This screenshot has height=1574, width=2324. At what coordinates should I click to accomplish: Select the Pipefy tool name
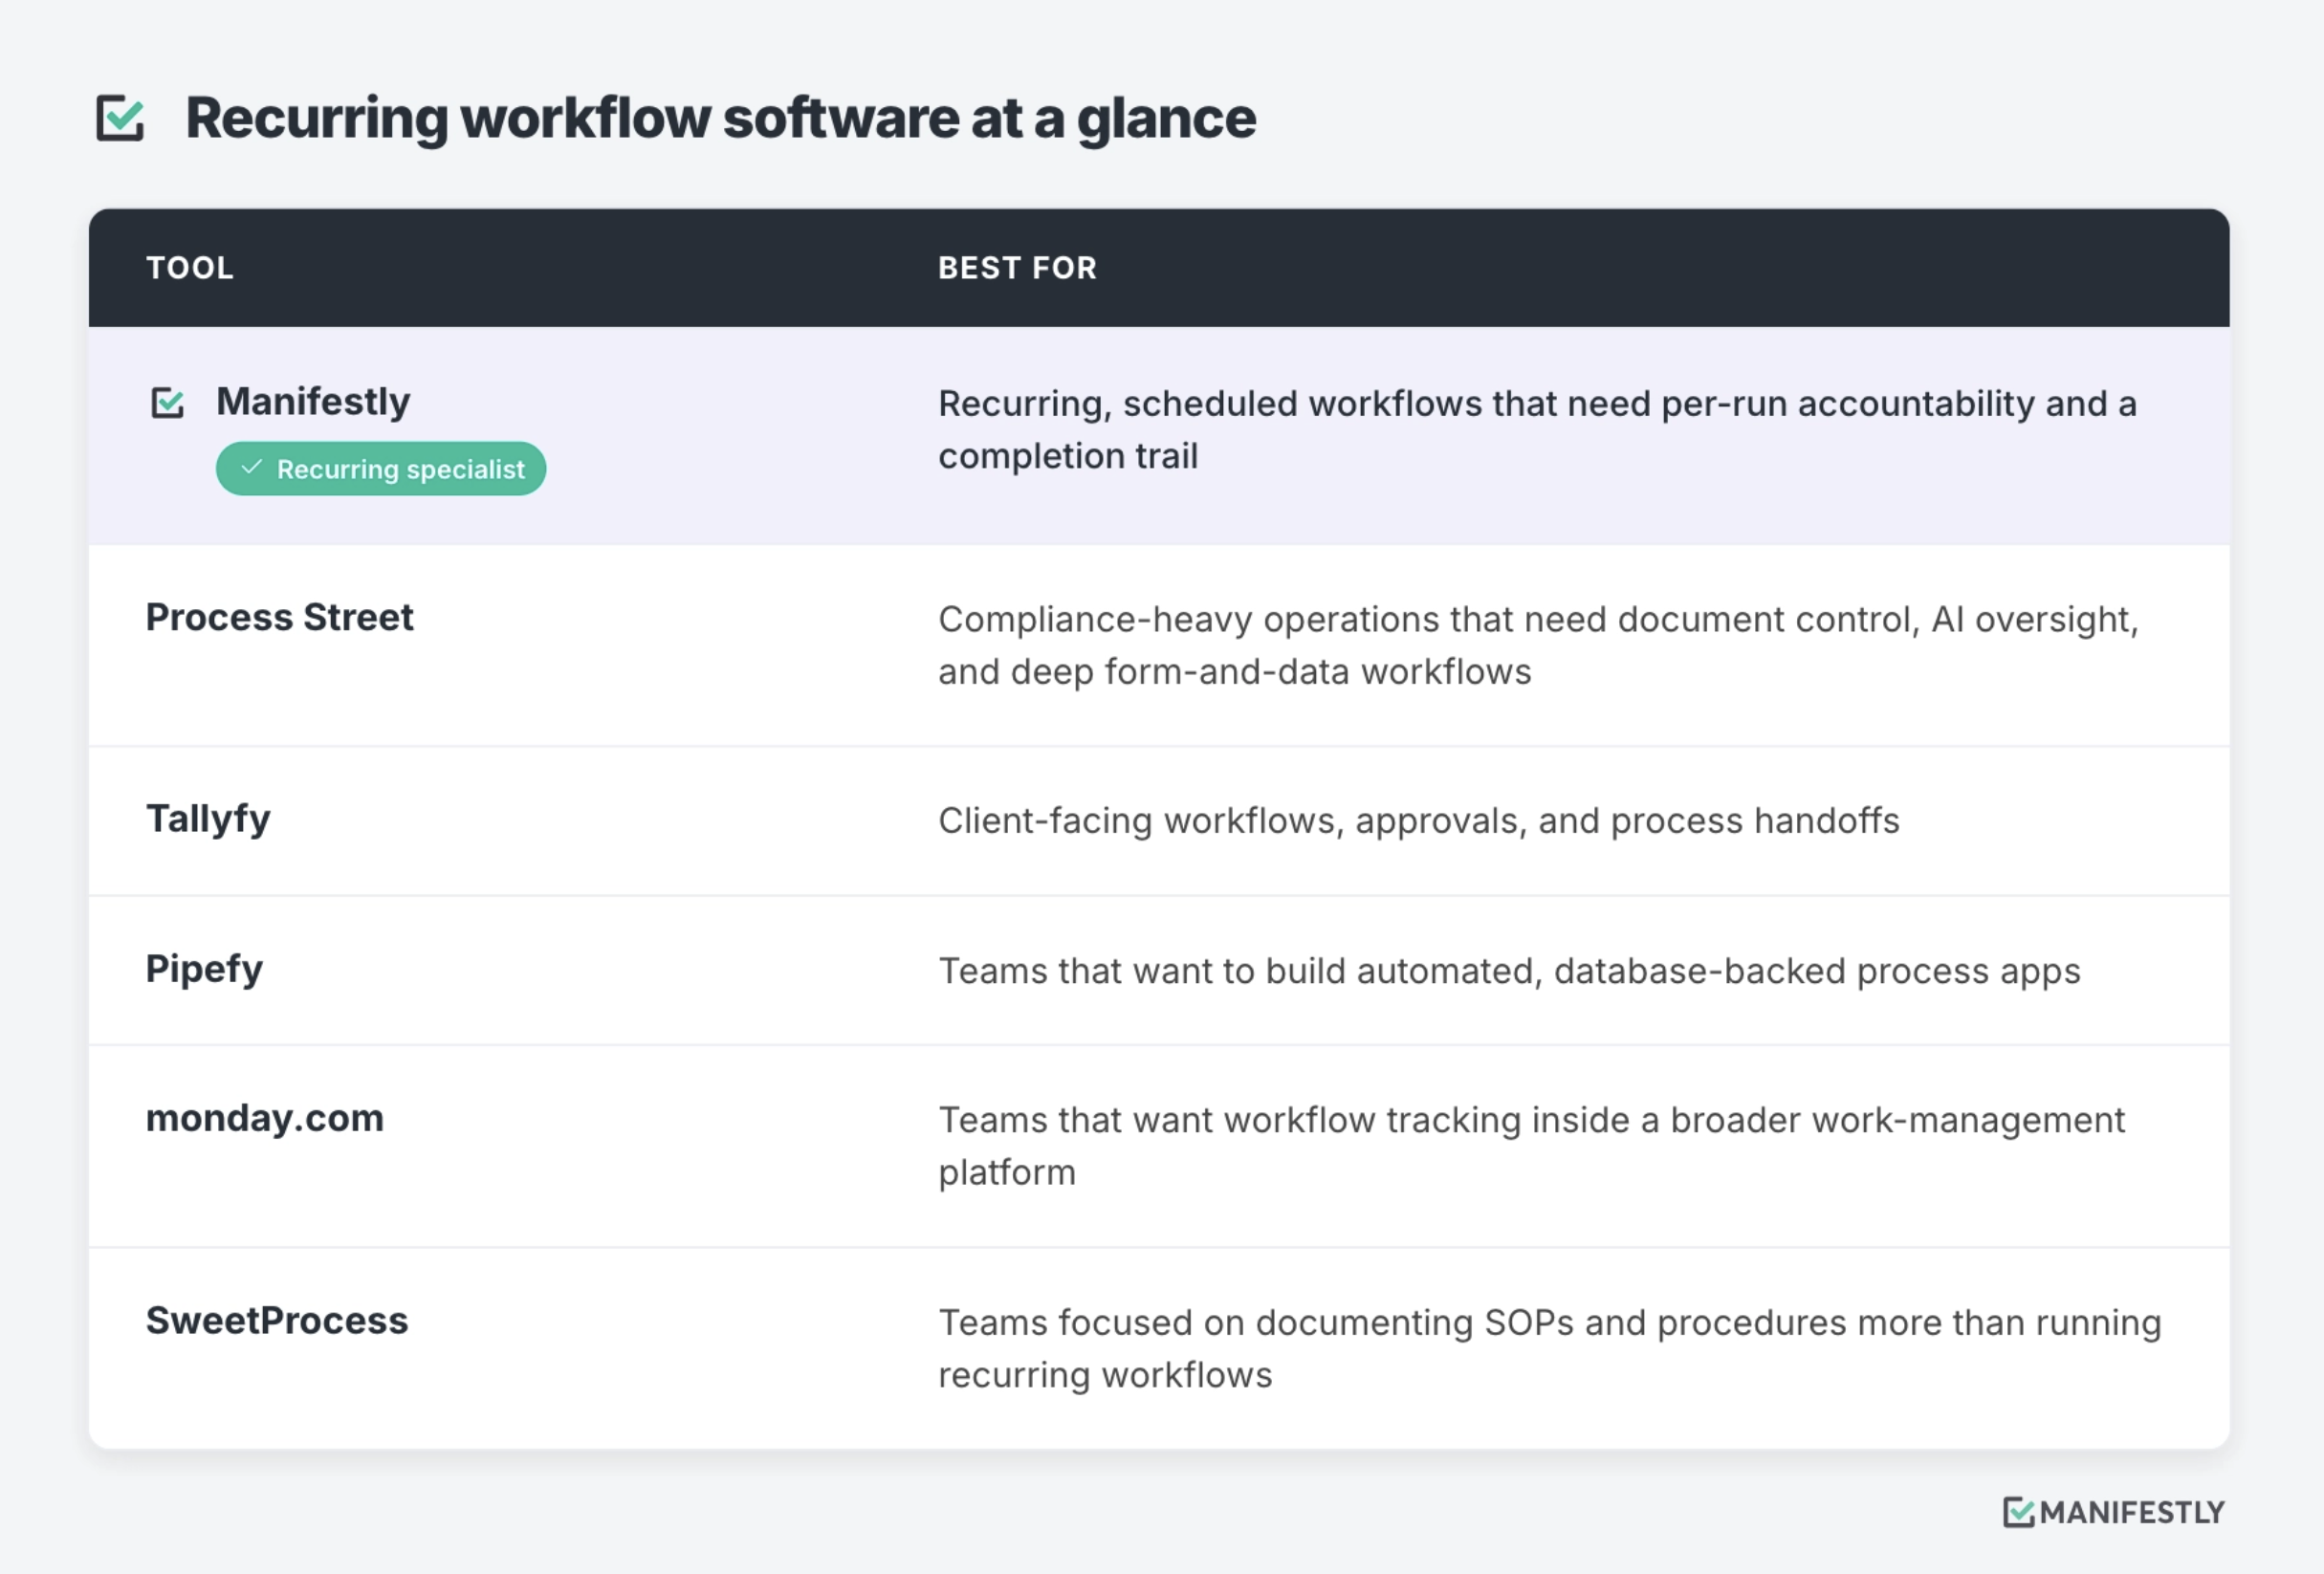click(204, 969)
